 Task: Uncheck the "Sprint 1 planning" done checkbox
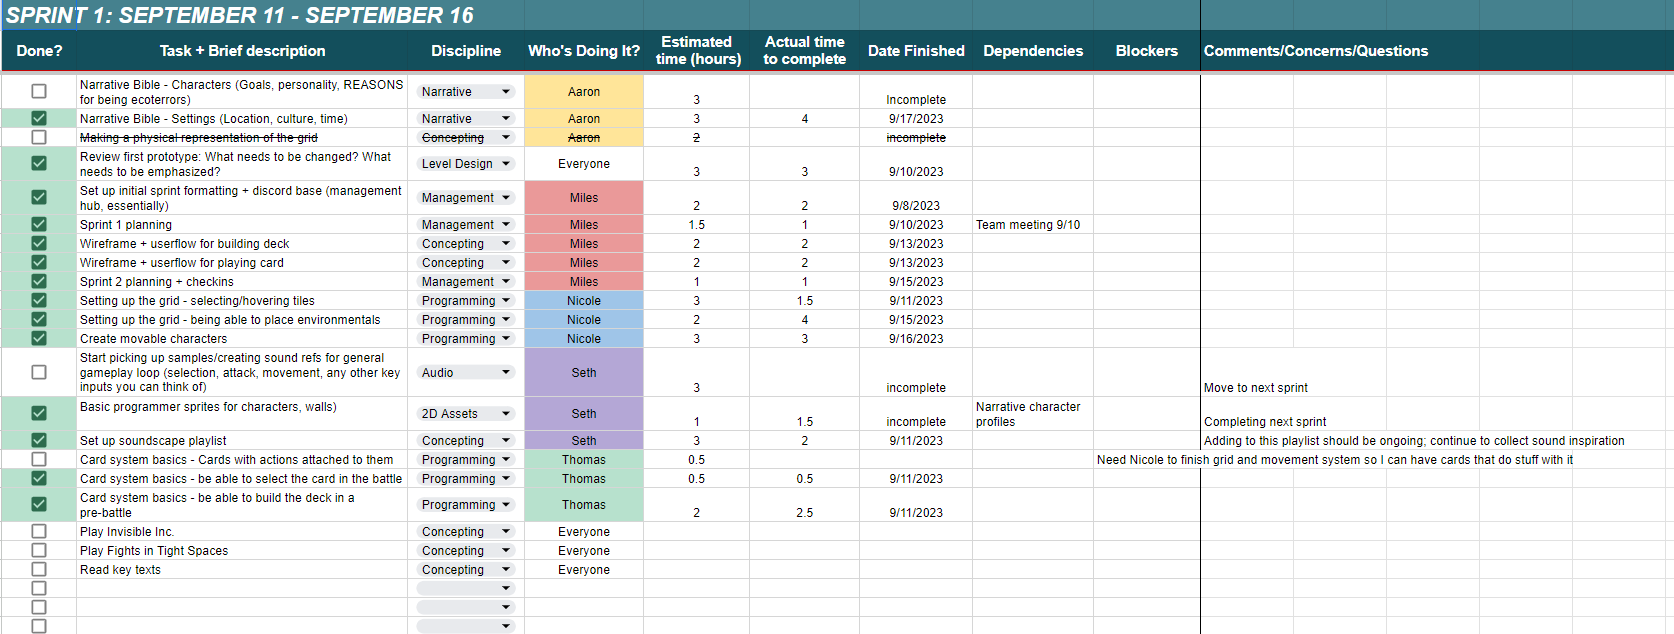point(39,225)
